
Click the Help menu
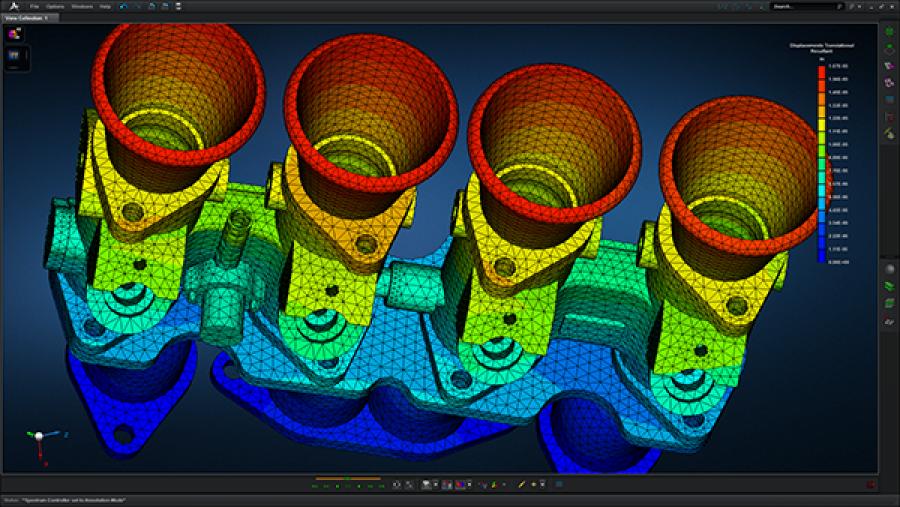[106, 6]
